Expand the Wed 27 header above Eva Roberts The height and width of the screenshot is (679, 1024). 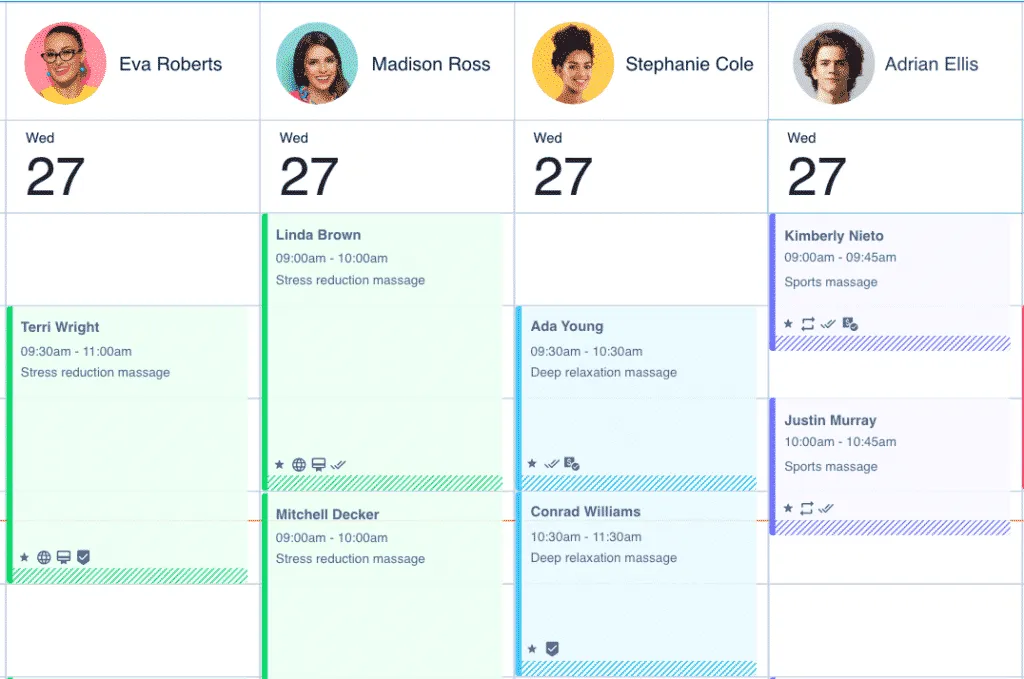[130, 165]
